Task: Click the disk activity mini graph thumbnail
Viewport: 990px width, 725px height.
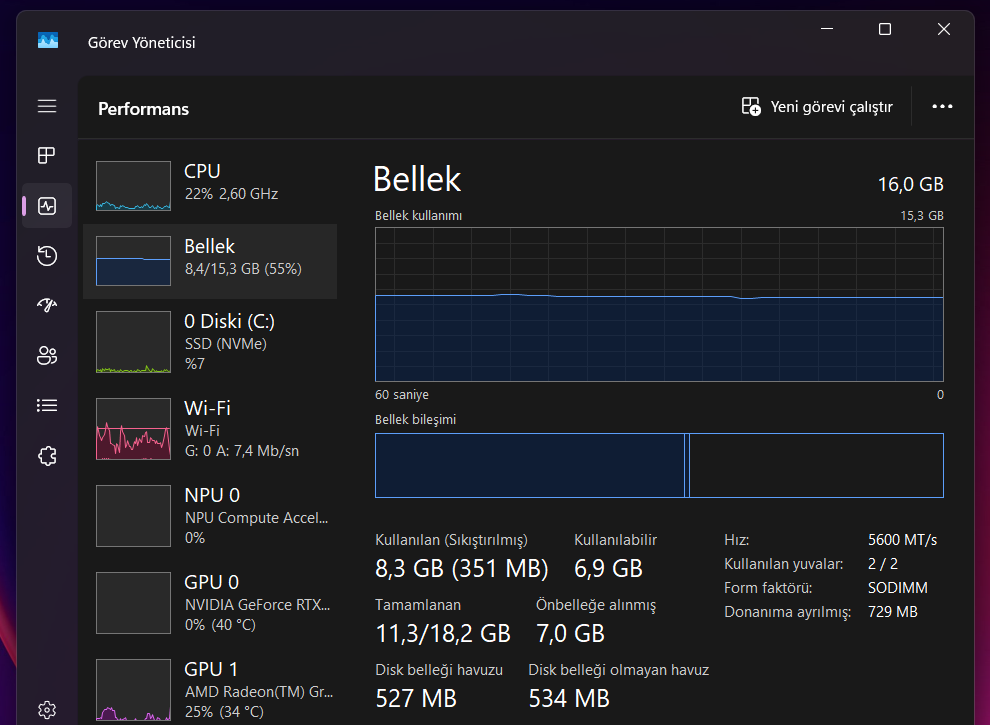Action: pyautogui.click(x=133, y=342)
